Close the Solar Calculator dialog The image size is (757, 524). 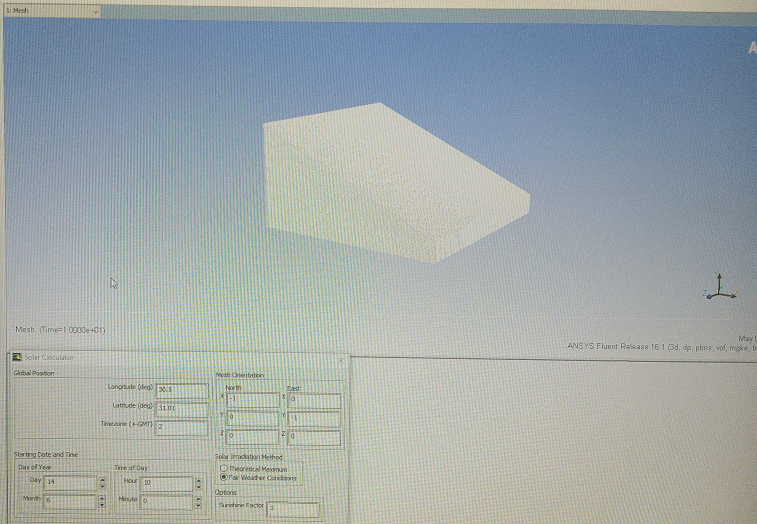[x=341, y=360]
